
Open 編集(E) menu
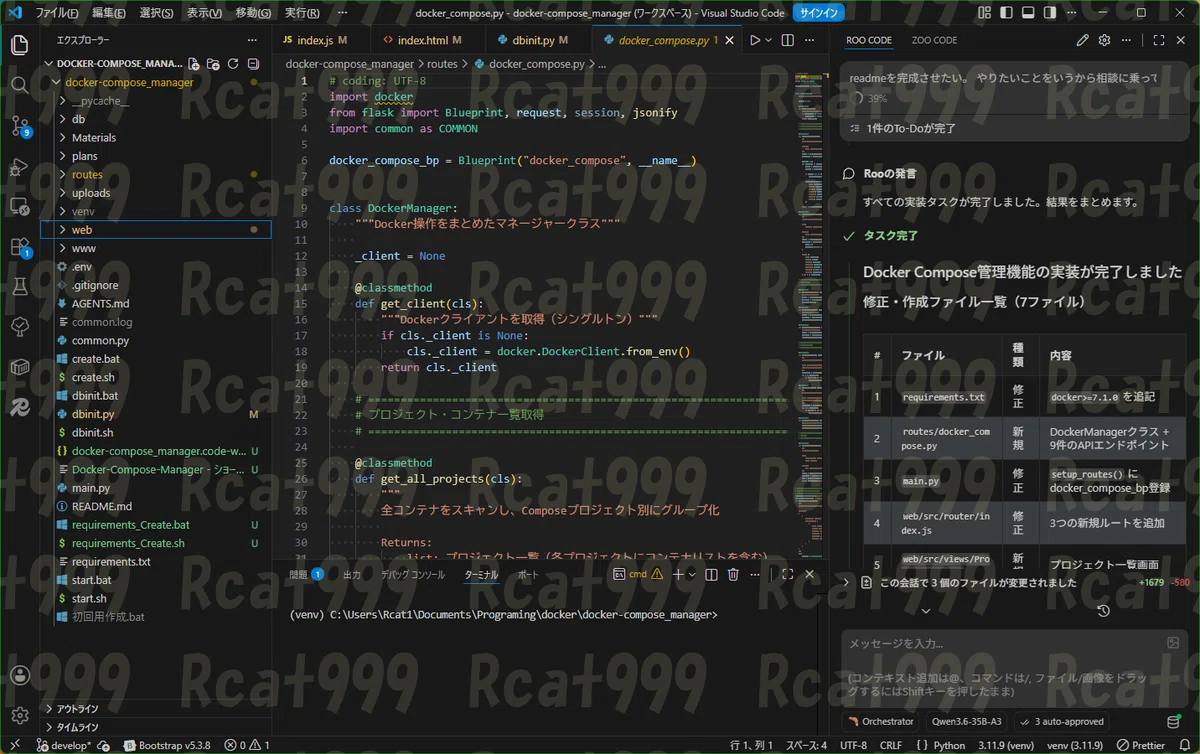click(109, 13)
